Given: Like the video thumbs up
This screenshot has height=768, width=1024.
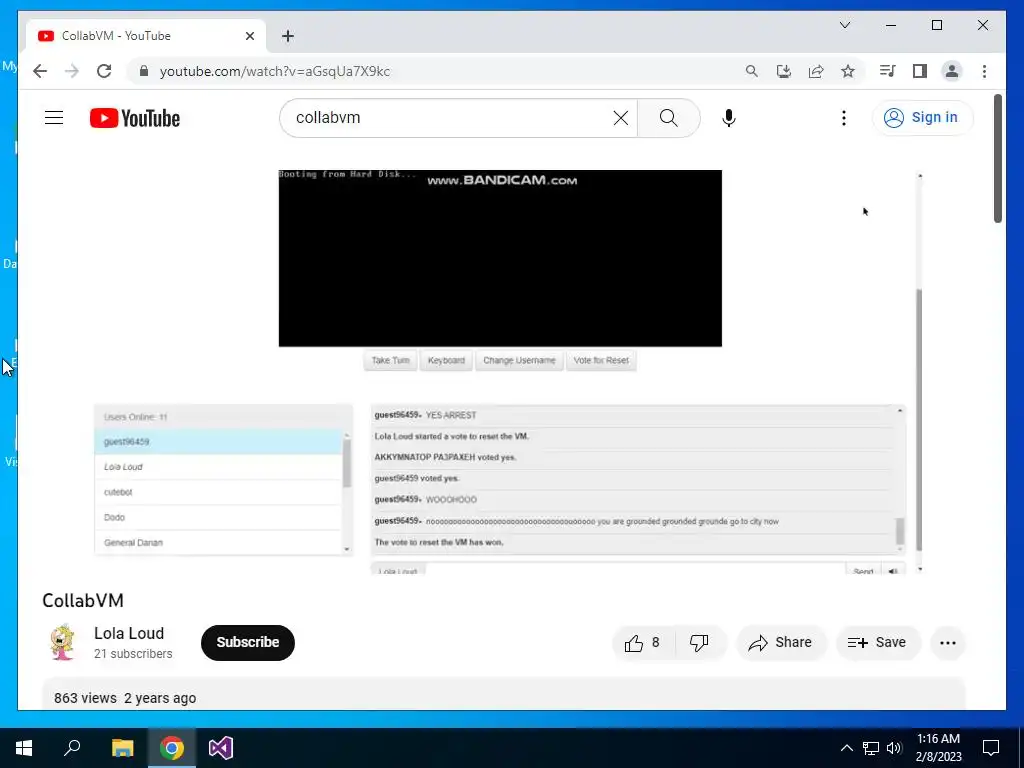Looking at the screenshot, I should point(643,643).
